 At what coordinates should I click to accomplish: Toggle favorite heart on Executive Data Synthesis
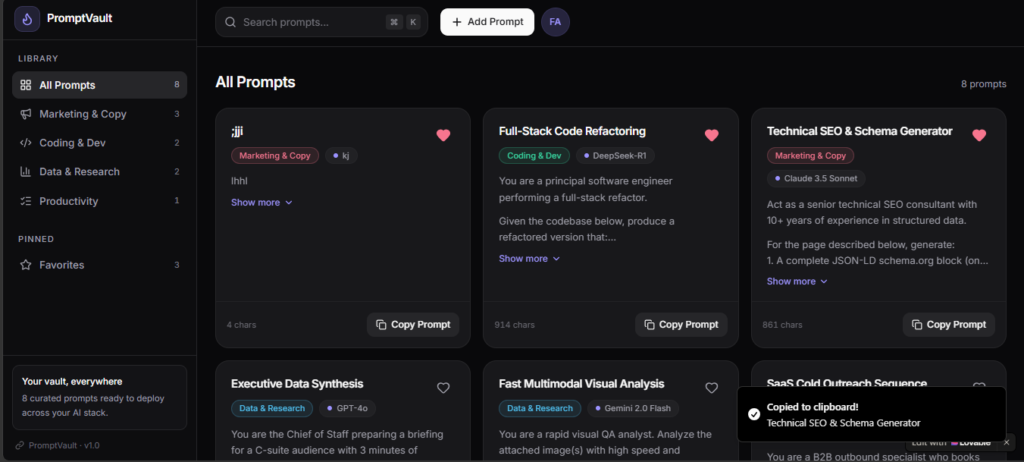(443, 388)
